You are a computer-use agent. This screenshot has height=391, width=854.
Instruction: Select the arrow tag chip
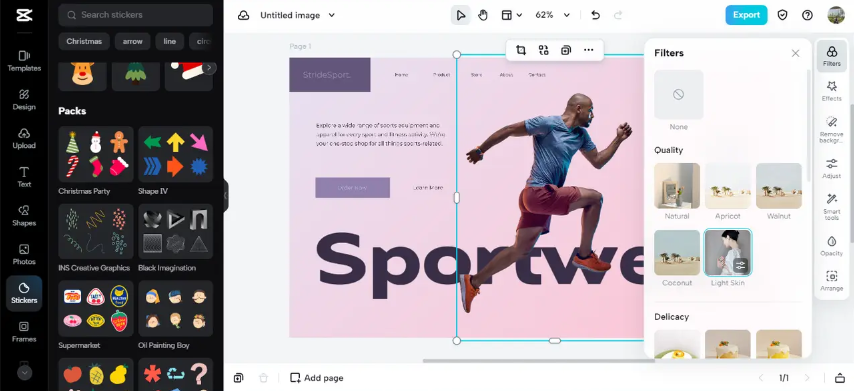click(x=132, y=41)
